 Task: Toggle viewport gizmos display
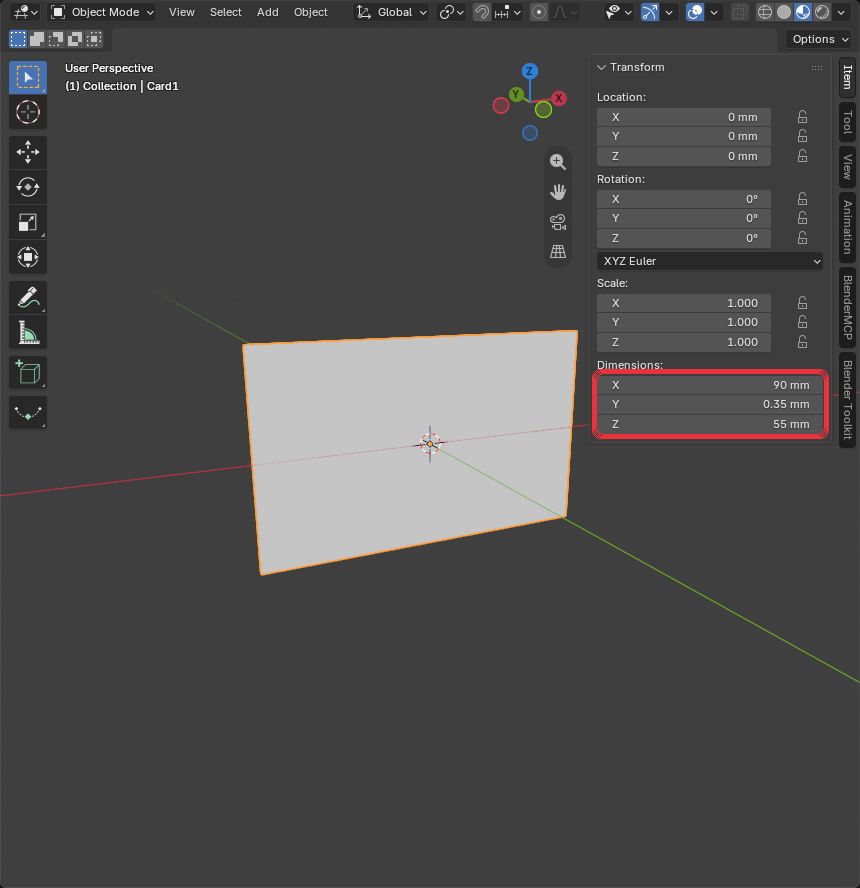point(650,12)
